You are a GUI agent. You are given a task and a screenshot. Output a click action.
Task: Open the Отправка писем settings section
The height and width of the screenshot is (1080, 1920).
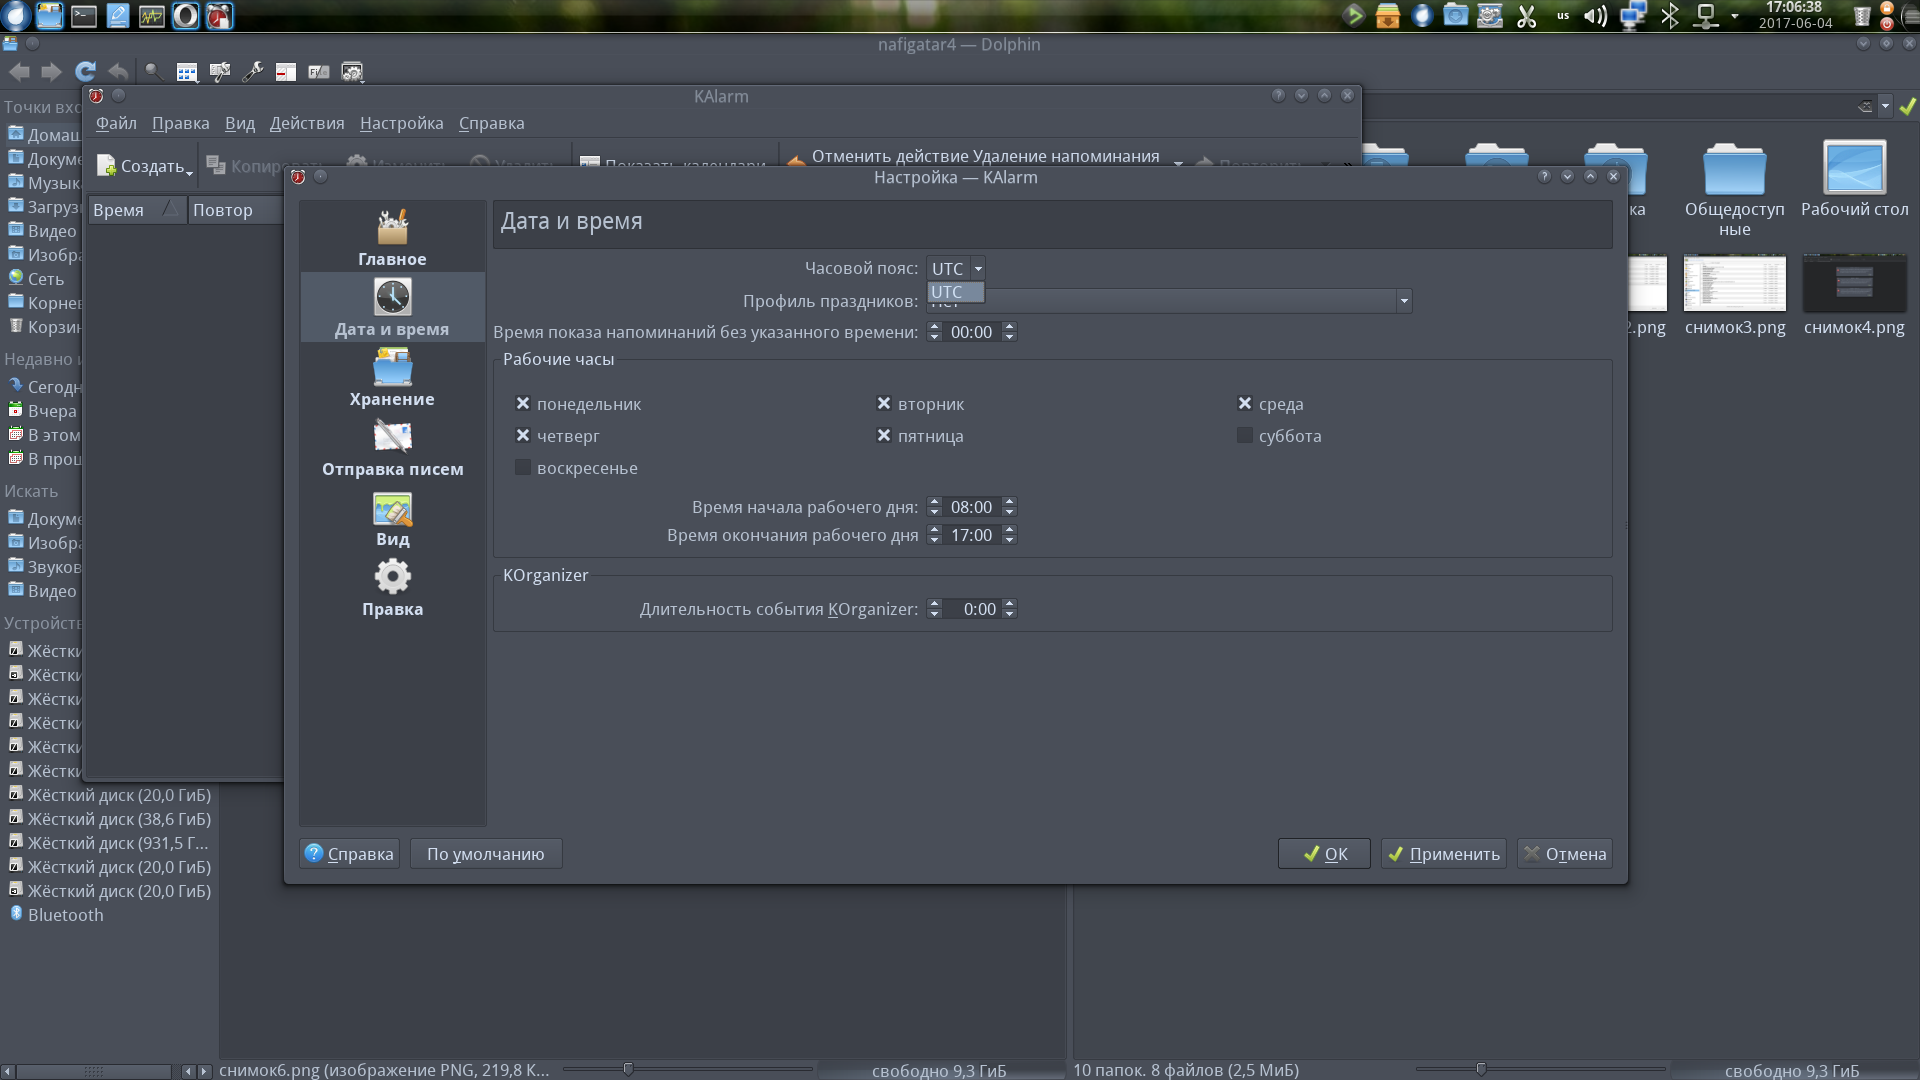point(392,448)
